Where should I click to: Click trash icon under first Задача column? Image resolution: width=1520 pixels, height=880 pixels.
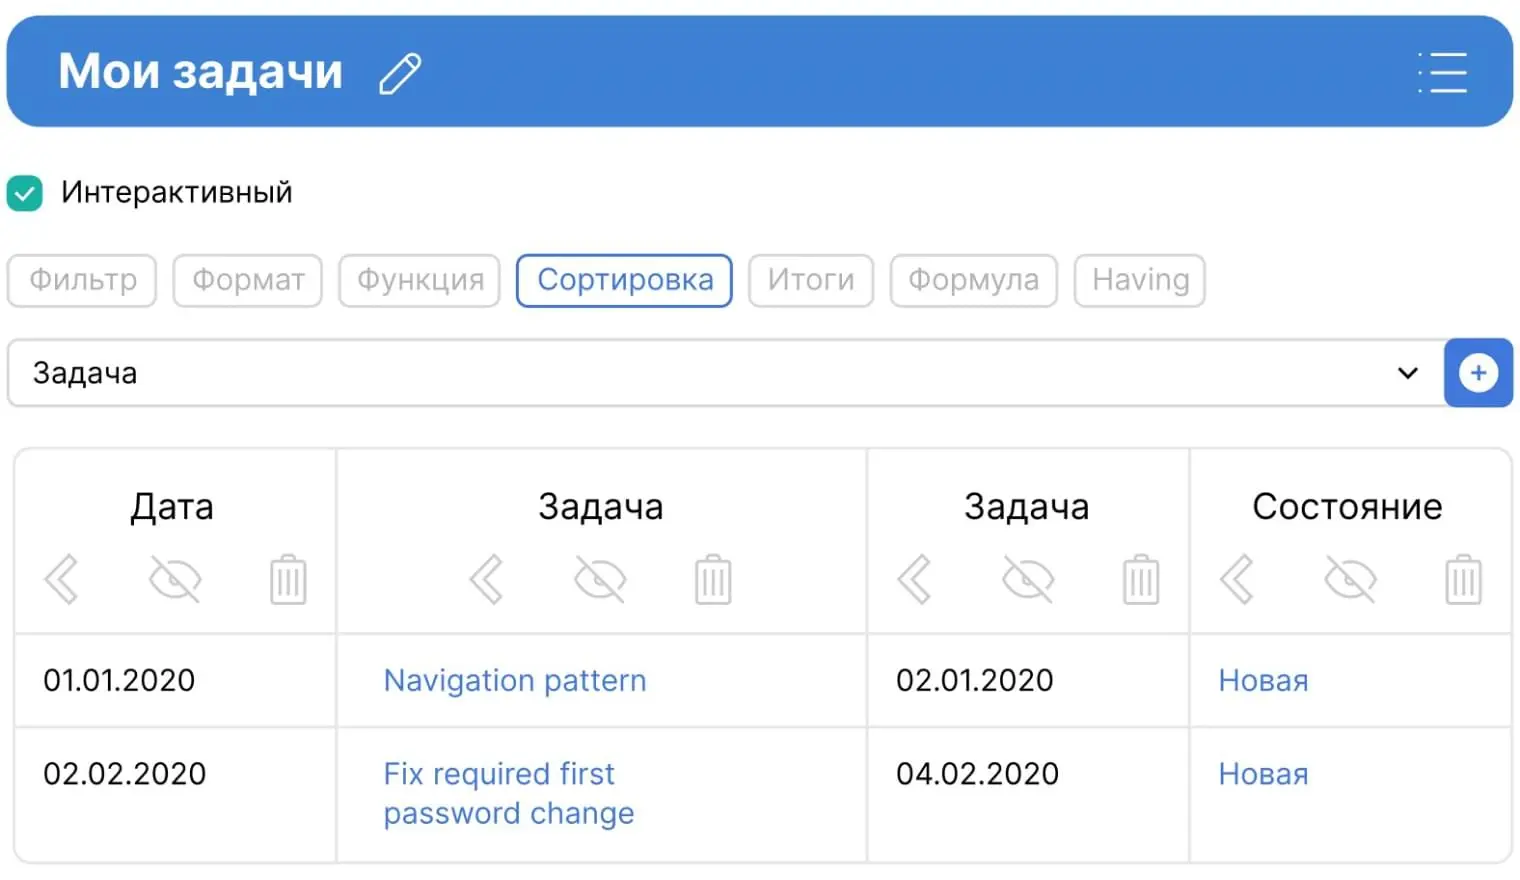tap(713, 579)
